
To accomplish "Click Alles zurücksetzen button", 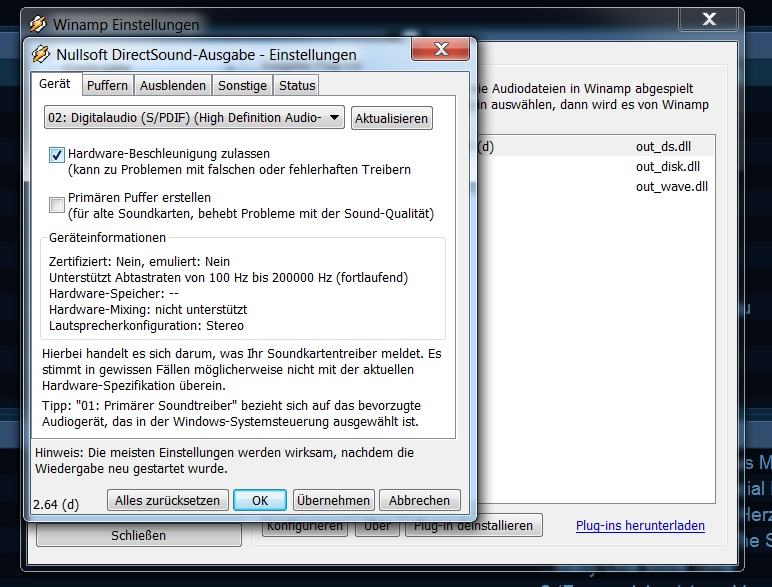I will click(168, 500).
